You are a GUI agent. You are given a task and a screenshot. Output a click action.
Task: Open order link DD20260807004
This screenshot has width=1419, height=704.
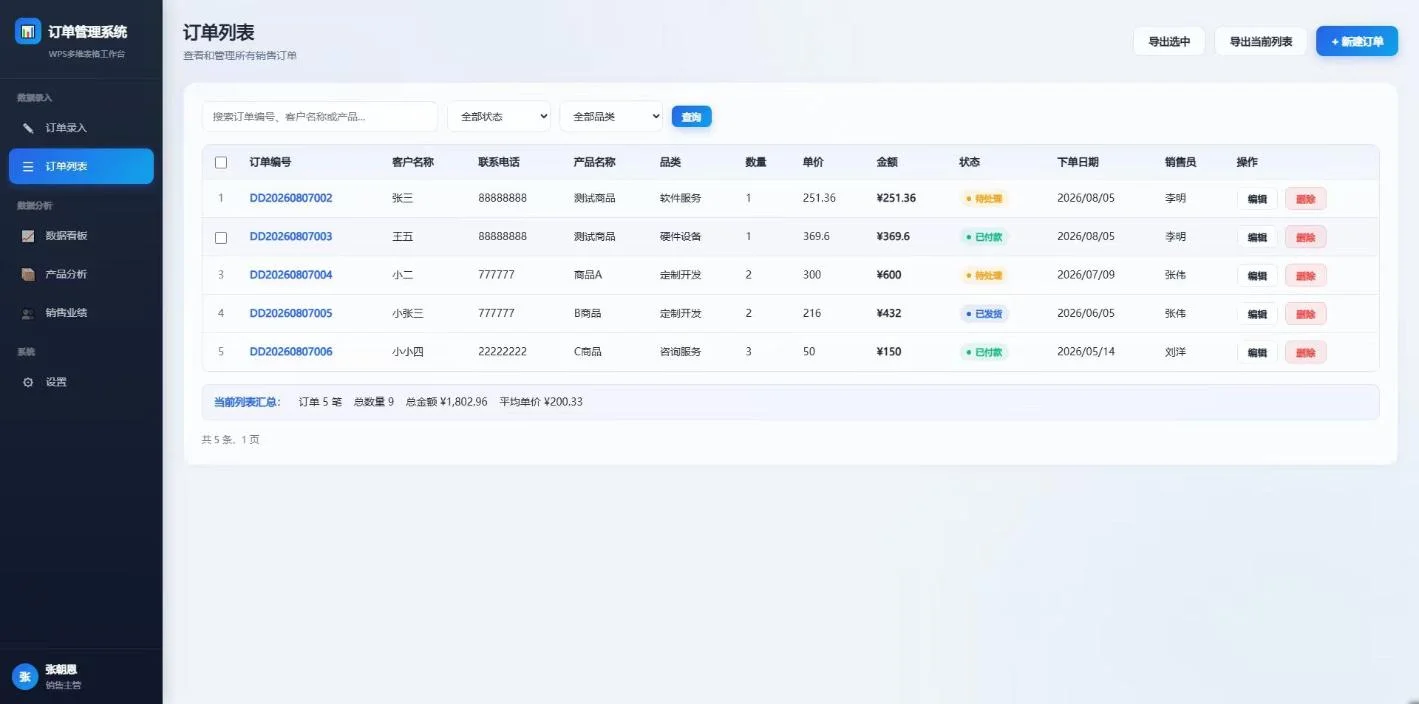291,275
